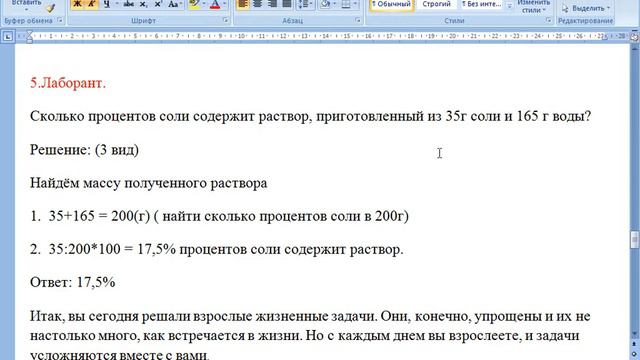Toggle italic (К) formatting
This screenshot has height=360, width=640.
point(91,4)
